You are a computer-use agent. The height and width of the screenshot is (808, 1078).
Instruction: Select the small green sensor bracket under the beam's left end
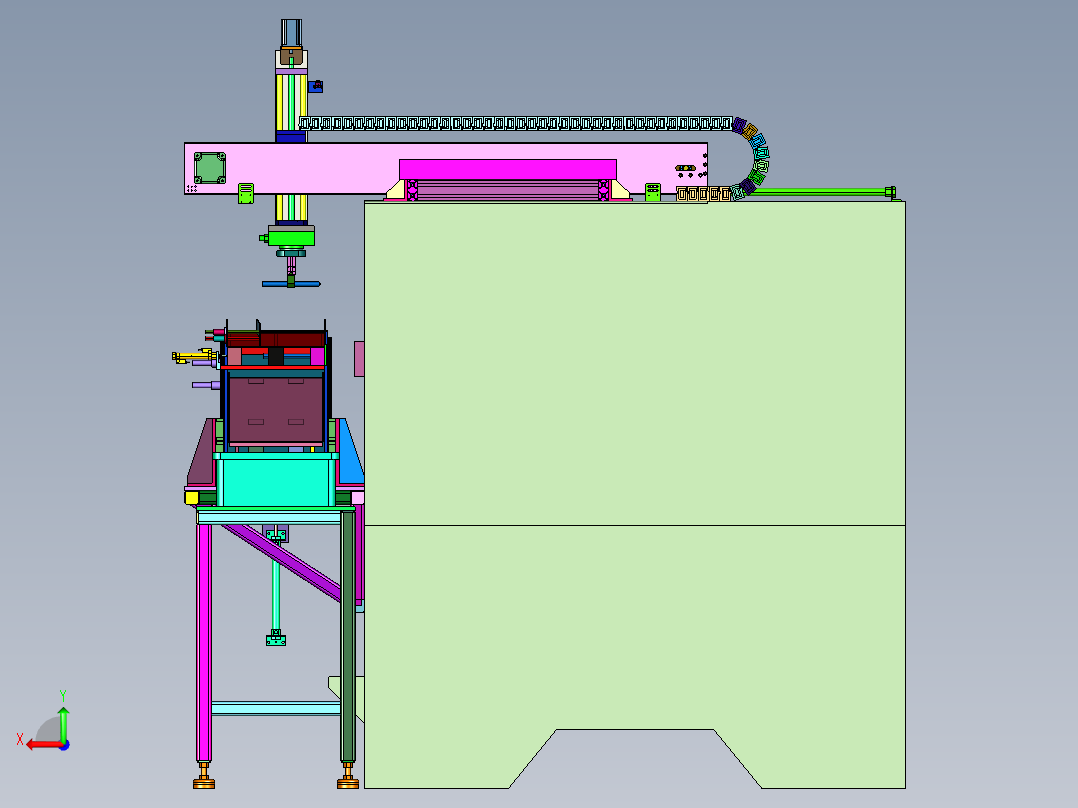(x=246, y=193)
